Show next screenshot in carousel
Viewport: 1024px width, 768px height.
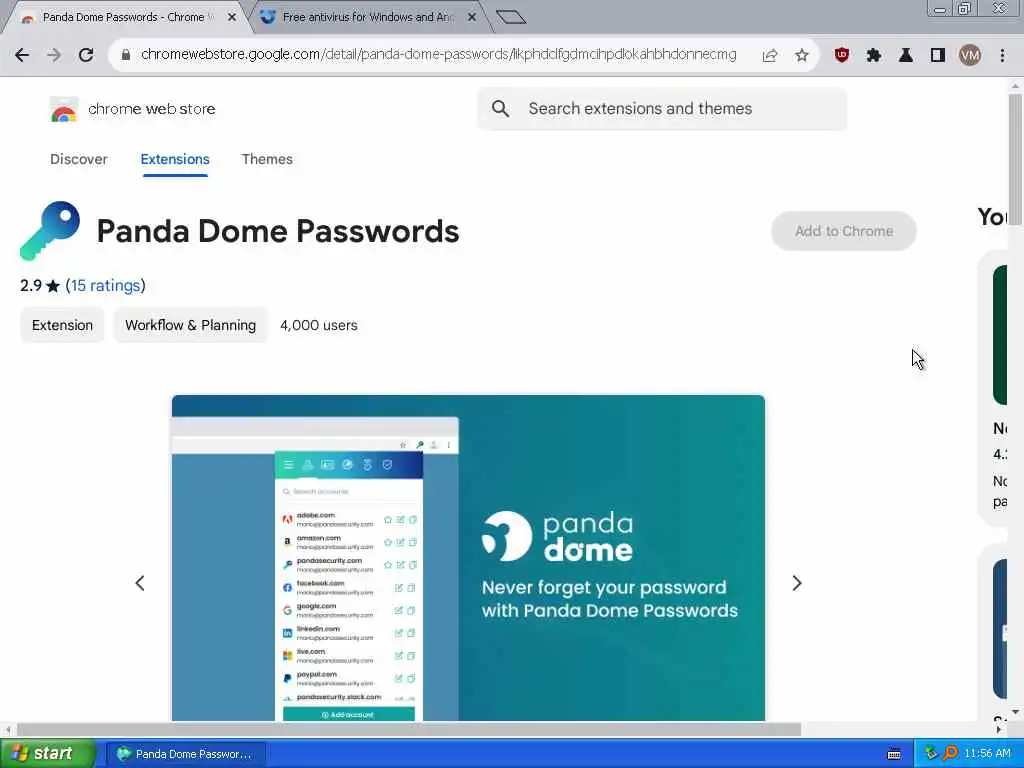click(797, 583)
